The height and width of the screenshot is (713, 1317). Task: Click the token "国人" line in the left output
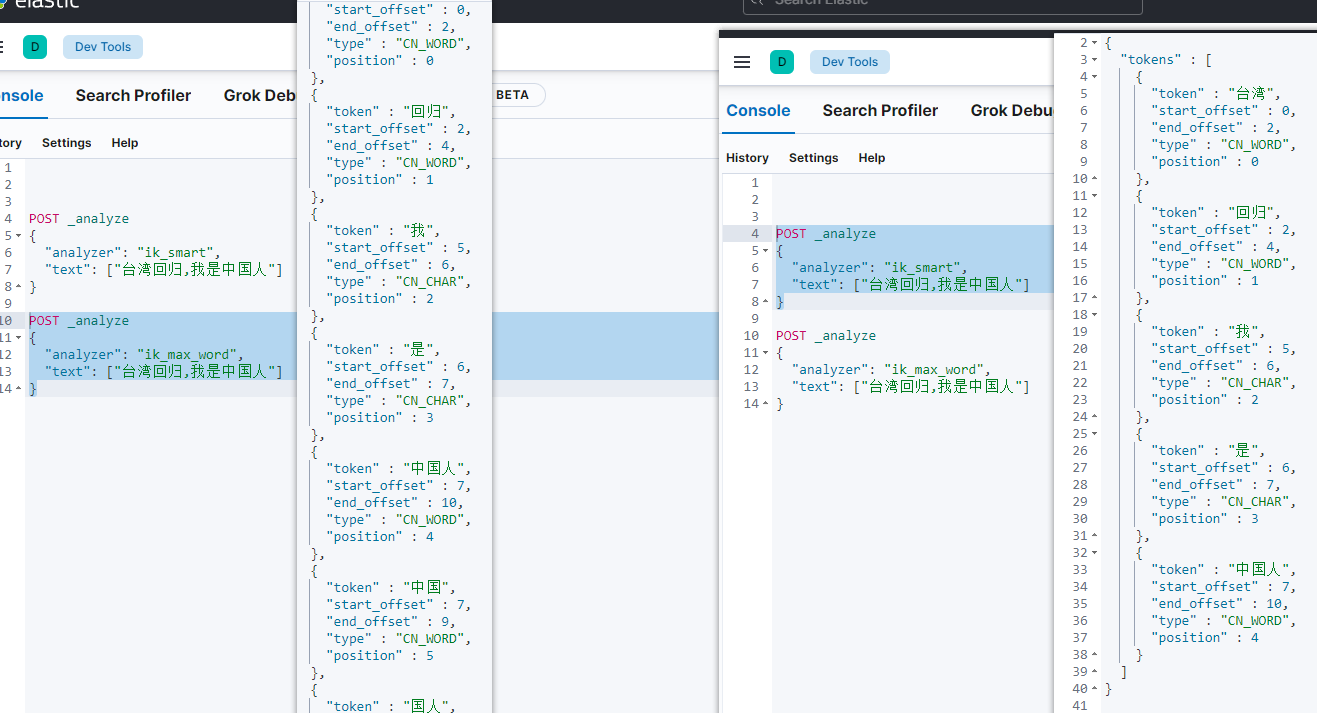coord(391,707)
